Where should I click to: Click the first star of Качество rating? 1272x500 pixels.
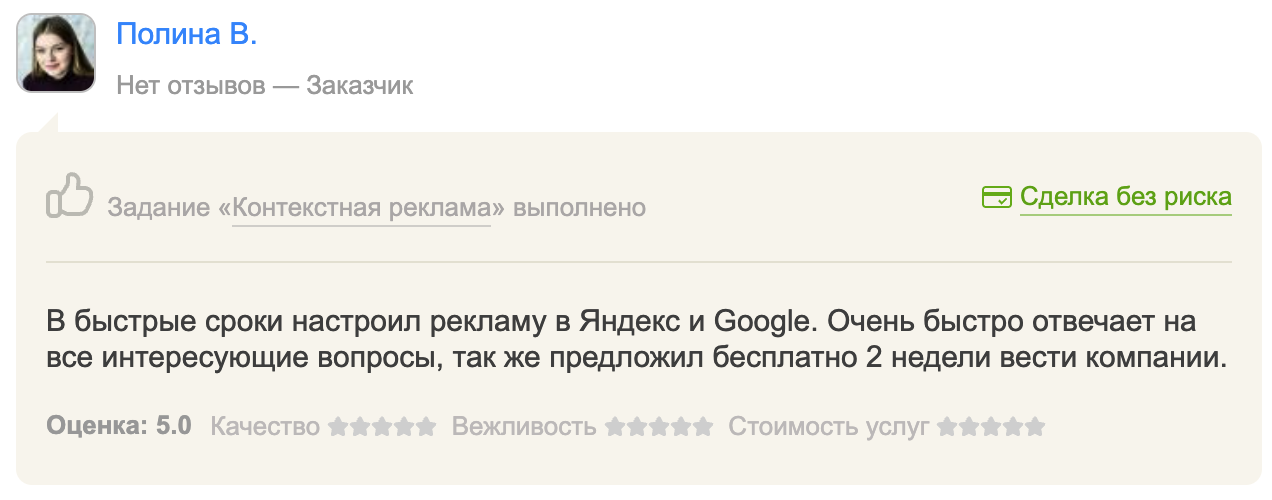pyautogui.click(x=338, y=427)
